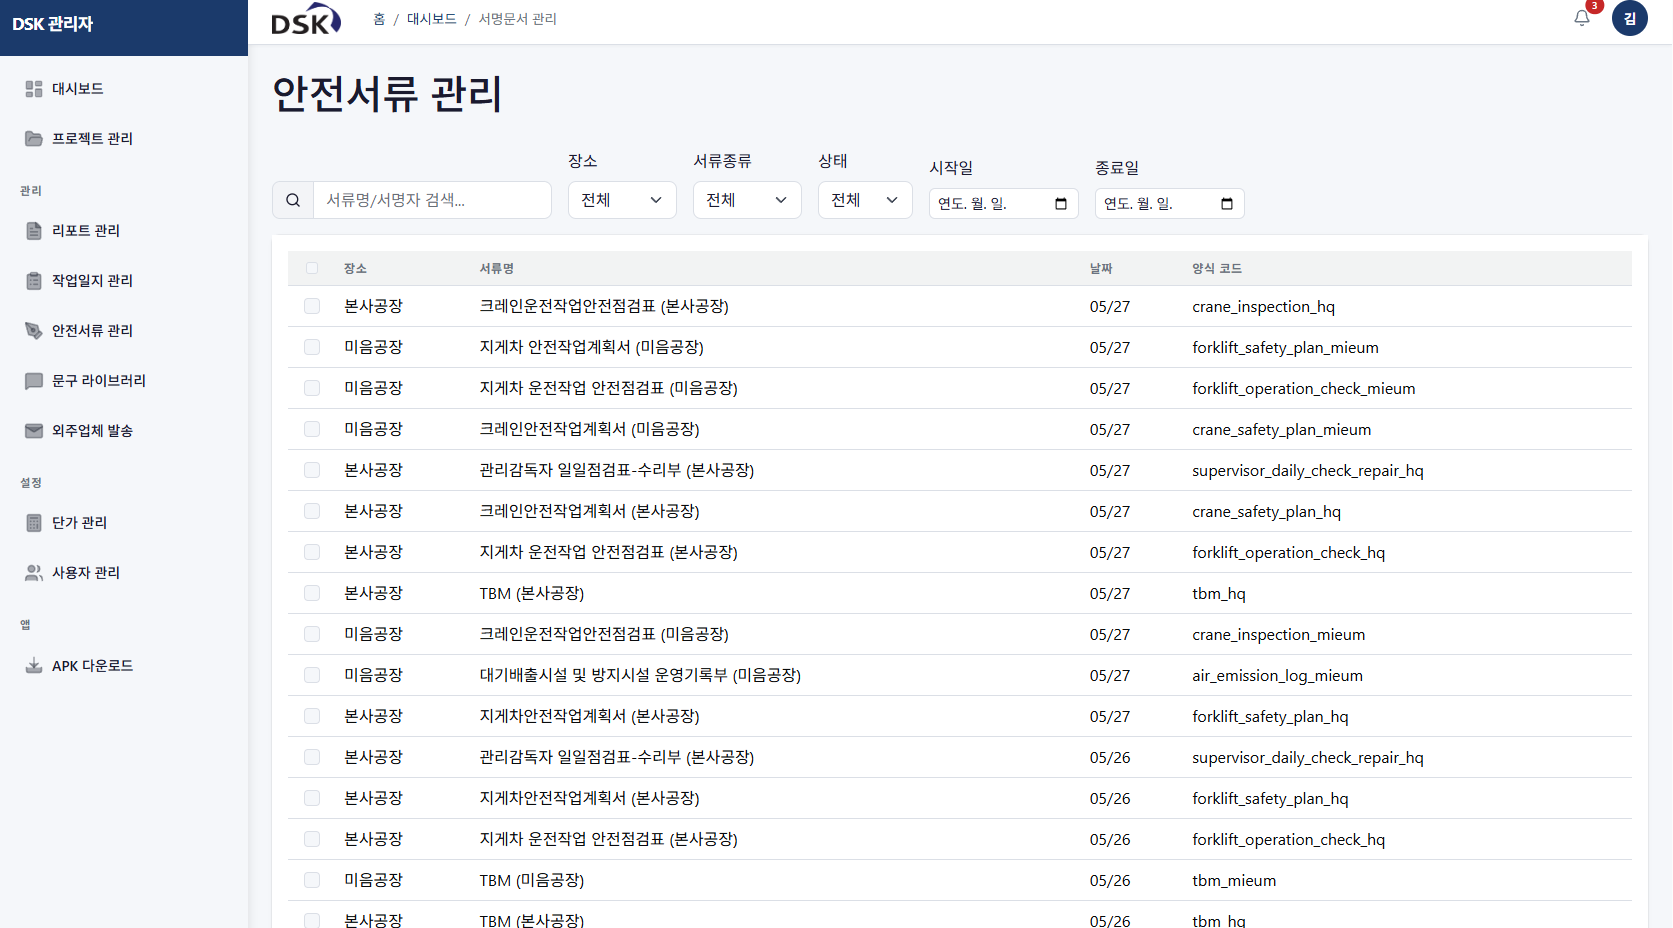The height and width of the screenshot is (928, 1673).
Task: Click the 프로젝트 관리 folder icon
Action: point(34,139)
